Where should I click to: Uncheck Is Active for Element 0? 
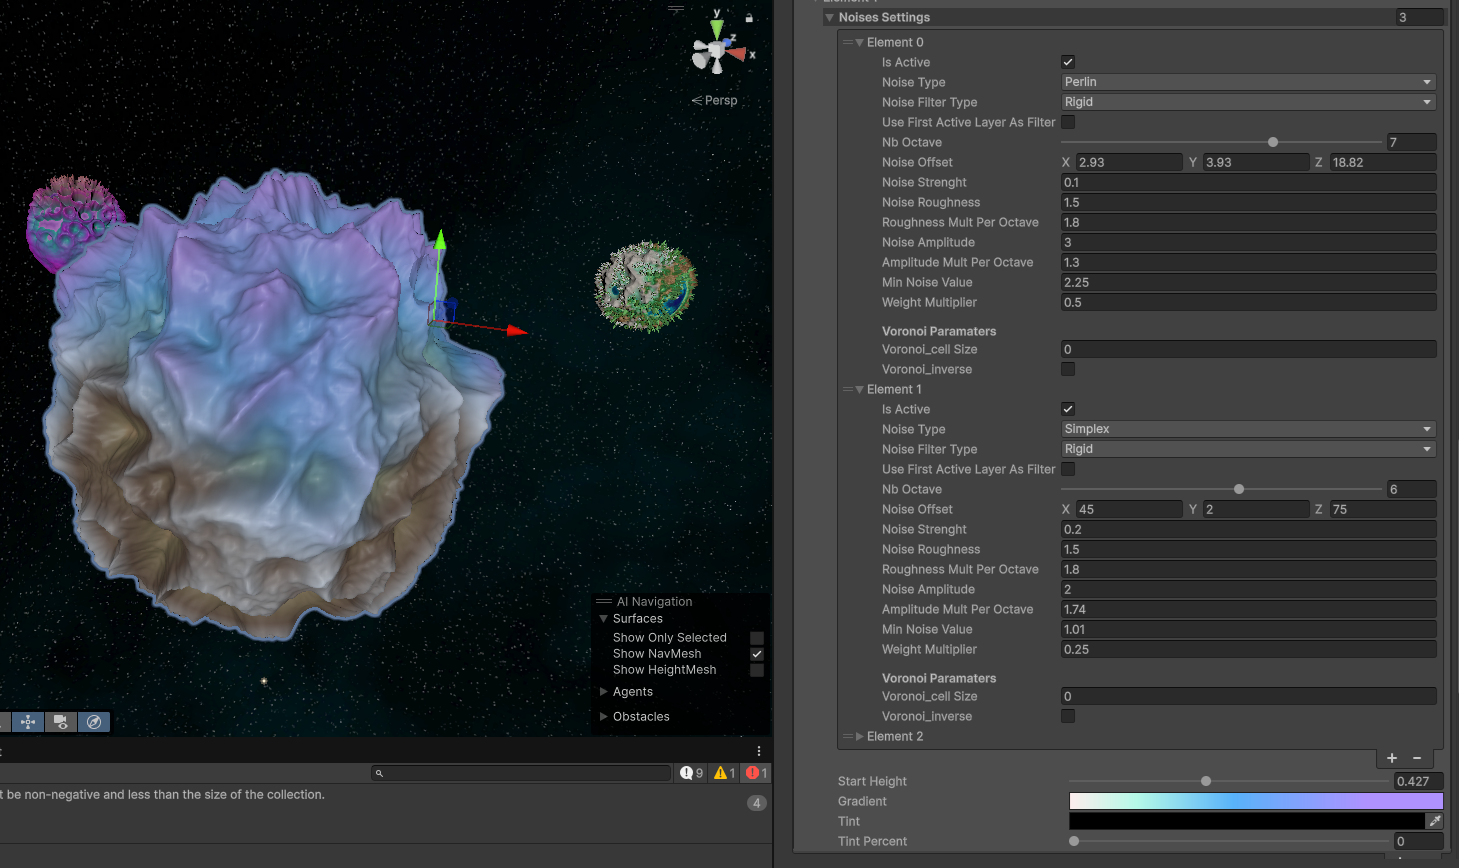(x=1068, y=62)
